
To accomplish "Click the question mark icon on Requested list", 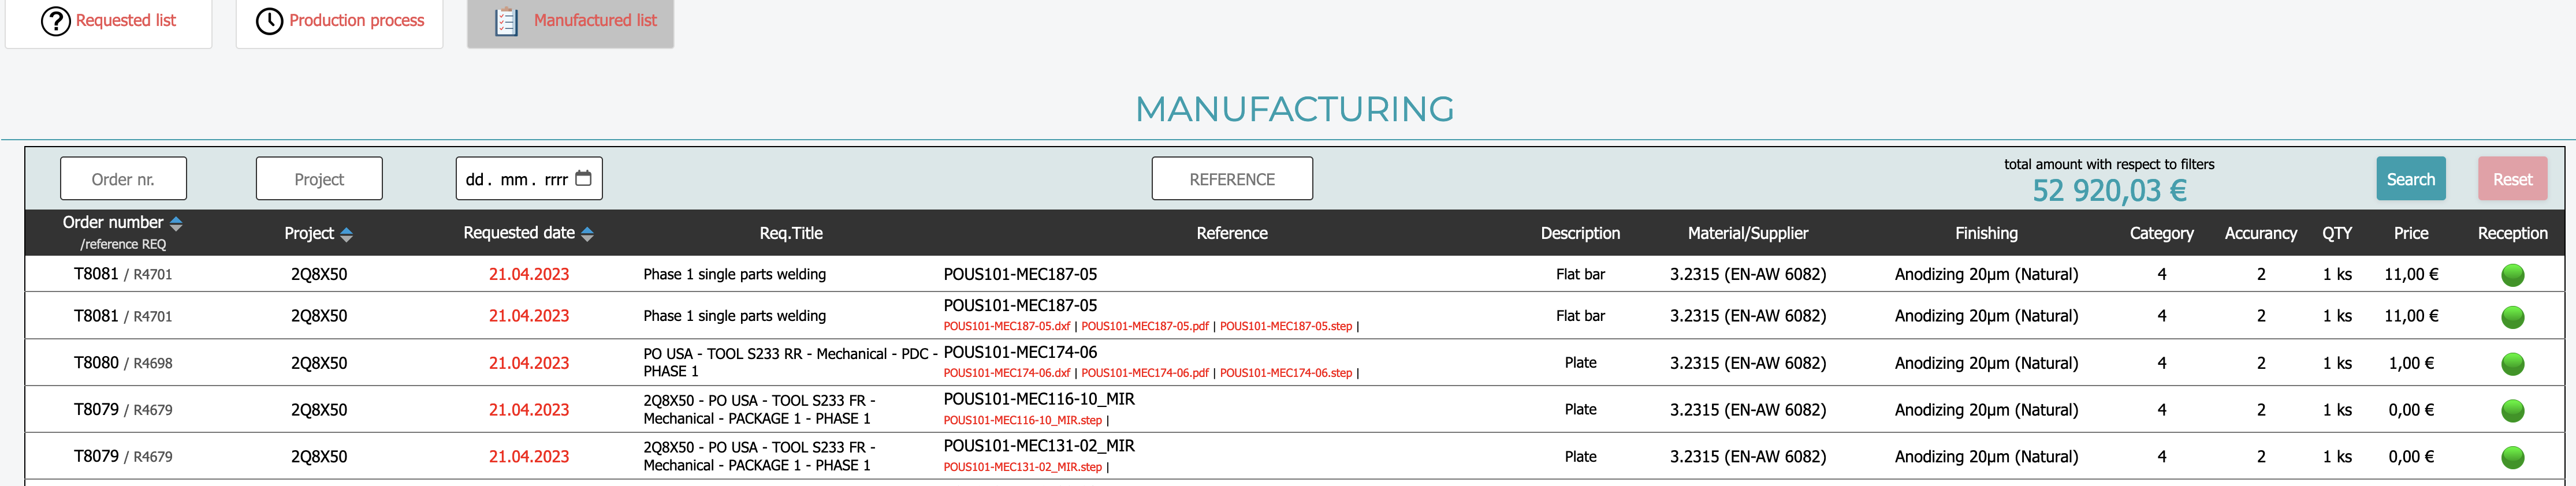I will tap(55, 21).
